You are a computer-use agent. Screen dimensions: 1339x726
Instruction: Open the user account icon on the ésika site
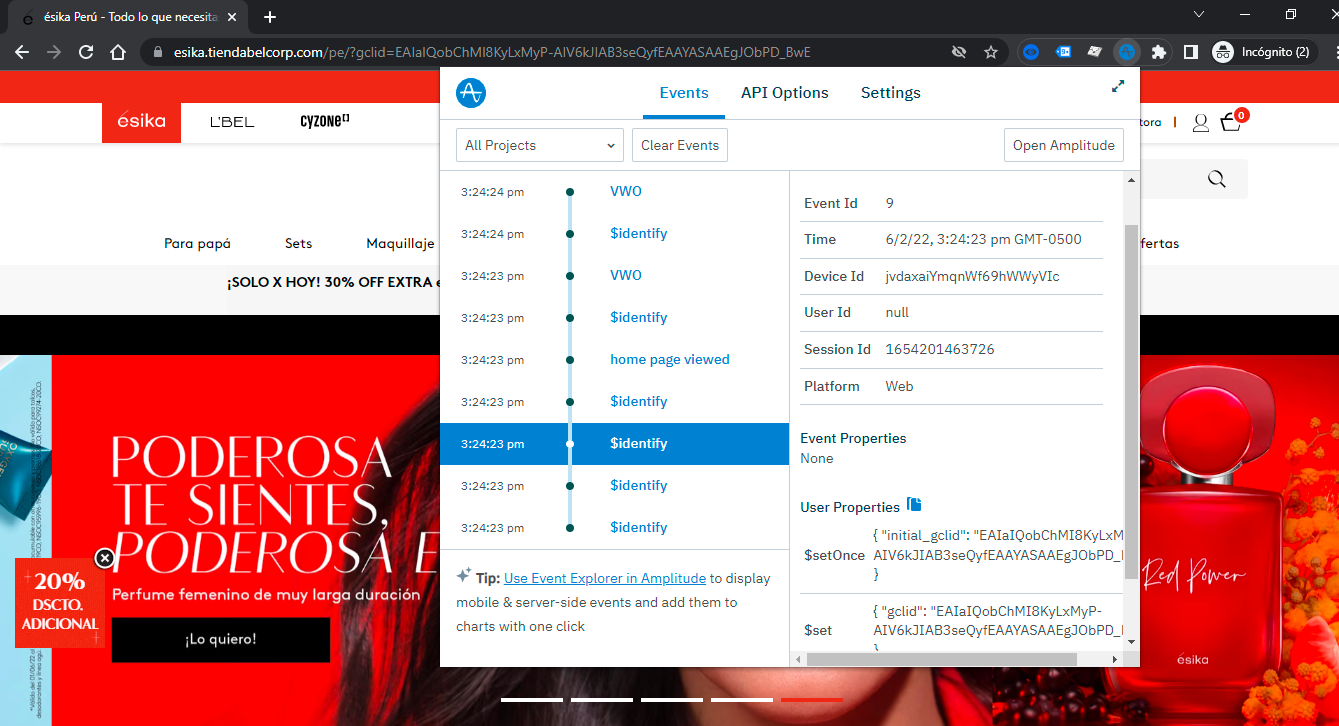(x=1201, y=123)
